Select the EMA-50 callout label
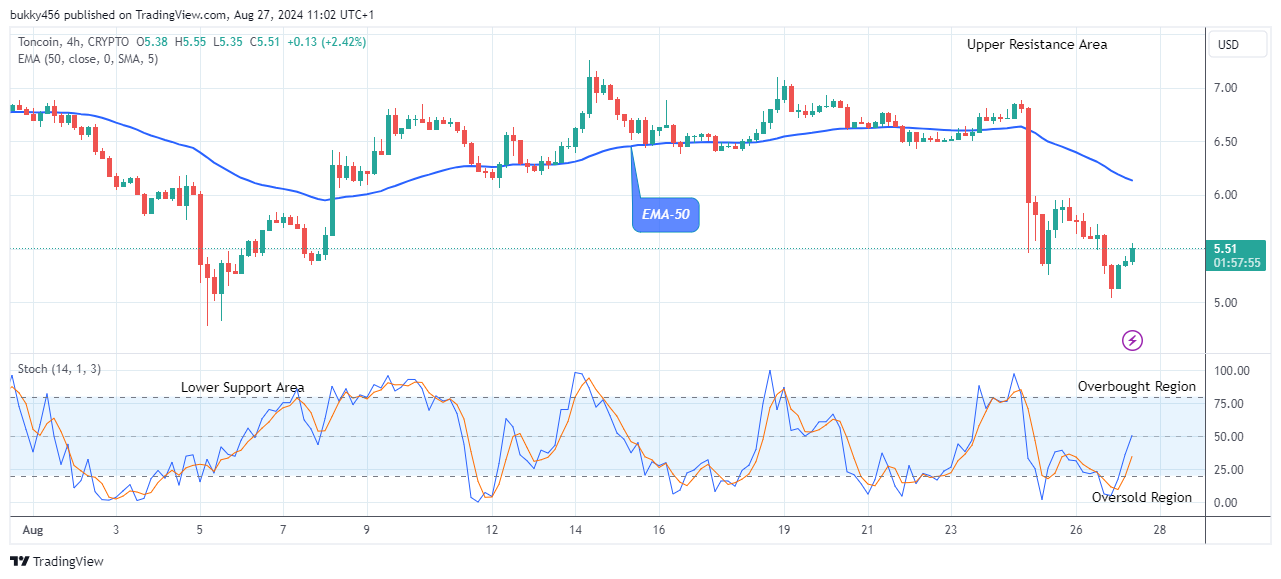Viewport: 1281px width, 579px height. [x=665, y=214]
